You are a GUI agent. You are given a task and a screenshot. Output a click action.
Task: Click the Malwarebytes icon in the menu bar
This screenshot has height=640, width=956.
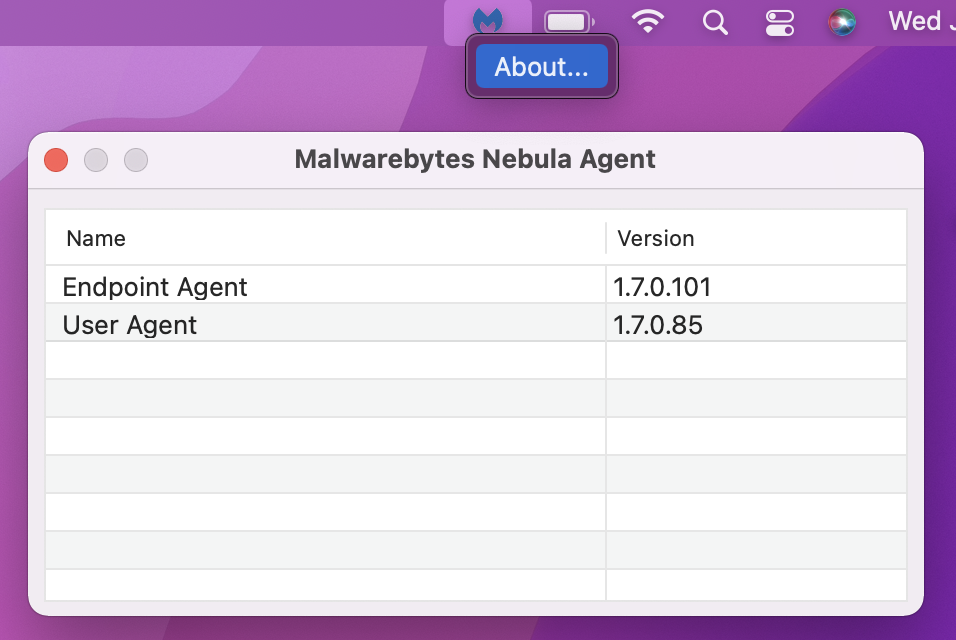487,21
